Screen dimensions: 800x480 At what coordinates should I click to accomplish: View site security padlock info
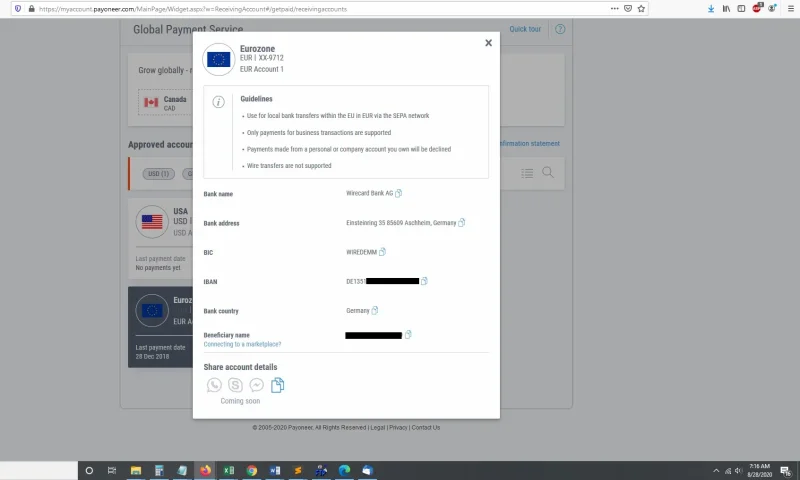click(31, 9)
